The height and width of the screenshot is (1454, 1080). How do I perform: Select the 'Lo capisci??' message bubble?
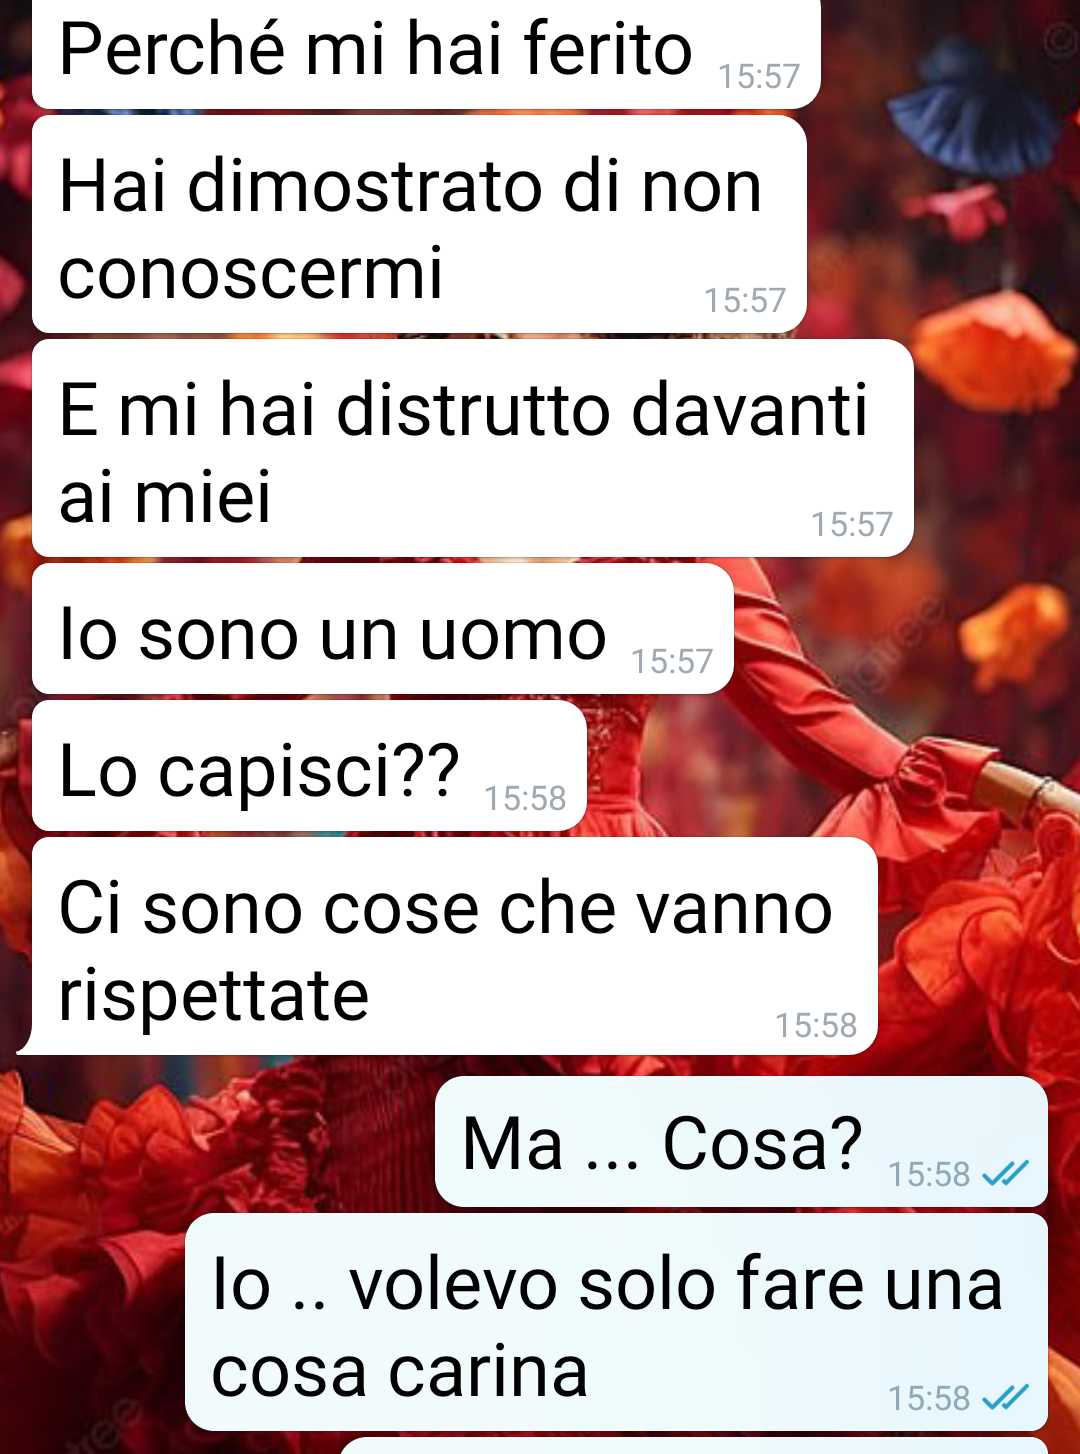pyautogui.click(x=309, y=766)
